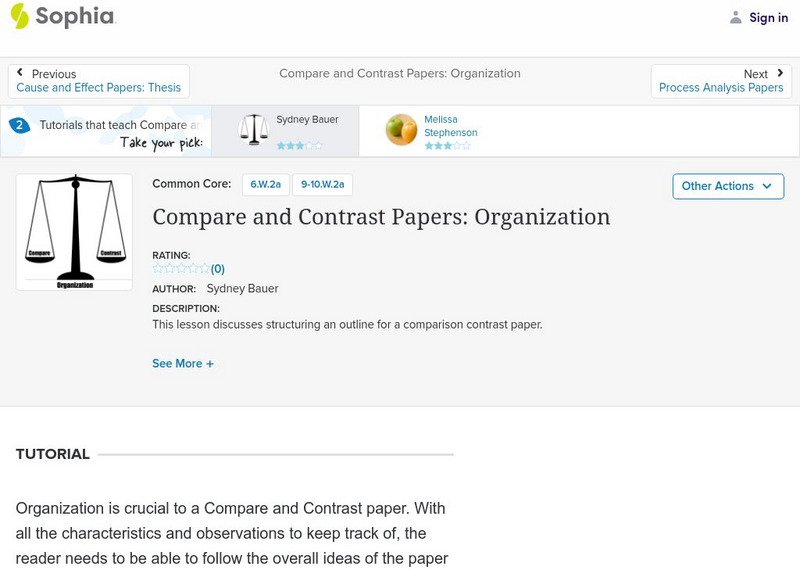Screen dimensions: 800x570
Task: Switch to Sydney Bauer's tutorial tab
Action: pos(307,120)
